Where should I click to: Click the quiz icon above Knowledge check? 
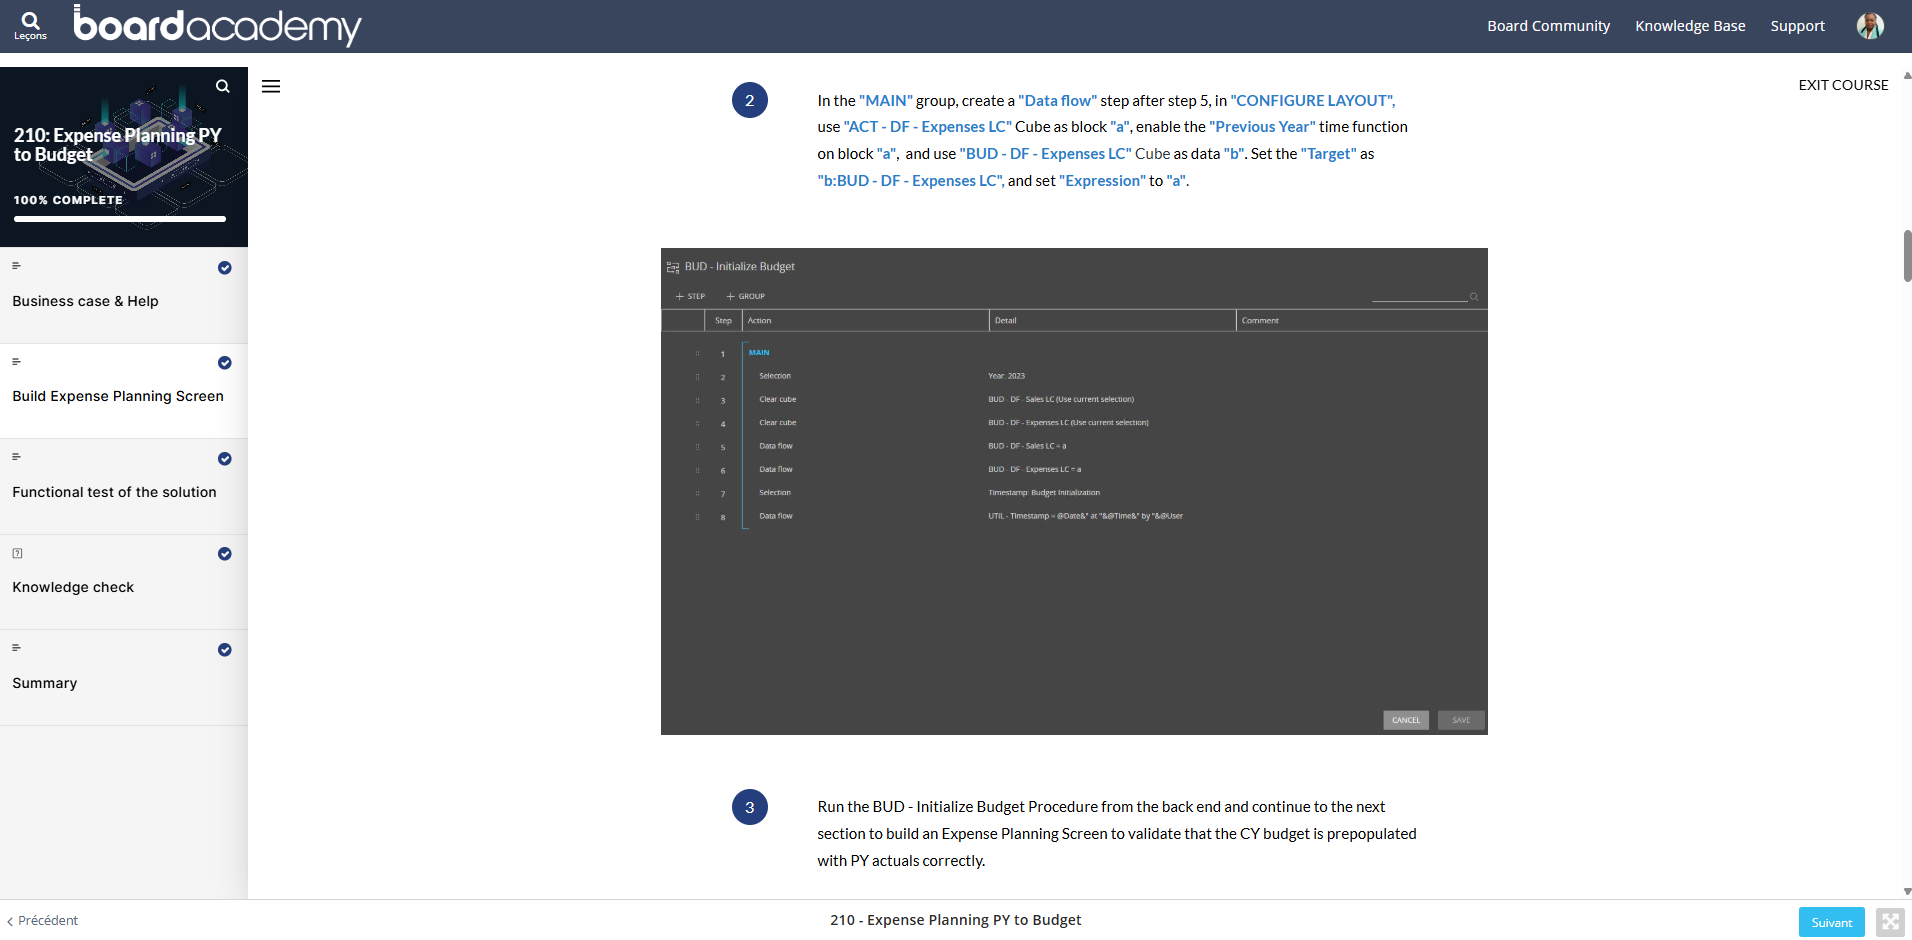pos(17,553)
